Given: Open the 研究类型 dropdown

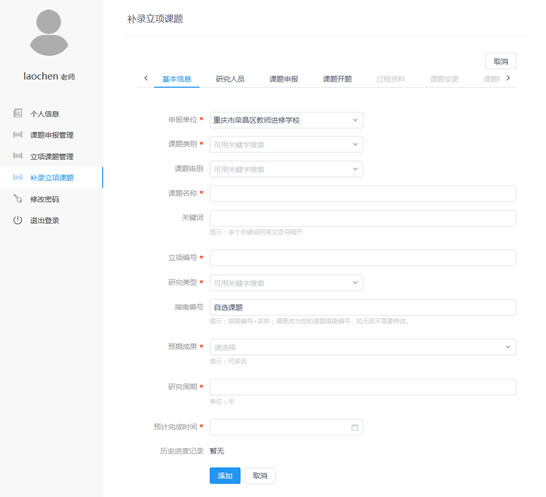Looking at the screenshot, I should coord(286,283).
